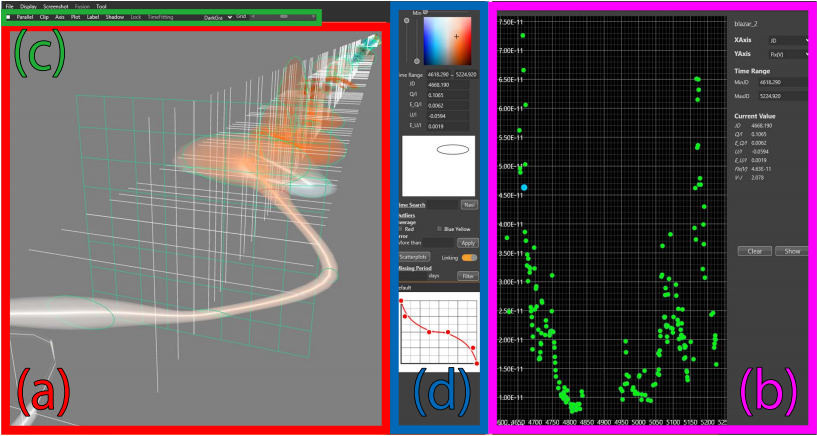Toggle the Shadow toolbar option
Image resolution: width=817 pixels, height=436 pixels.
[x=115, y=17]
